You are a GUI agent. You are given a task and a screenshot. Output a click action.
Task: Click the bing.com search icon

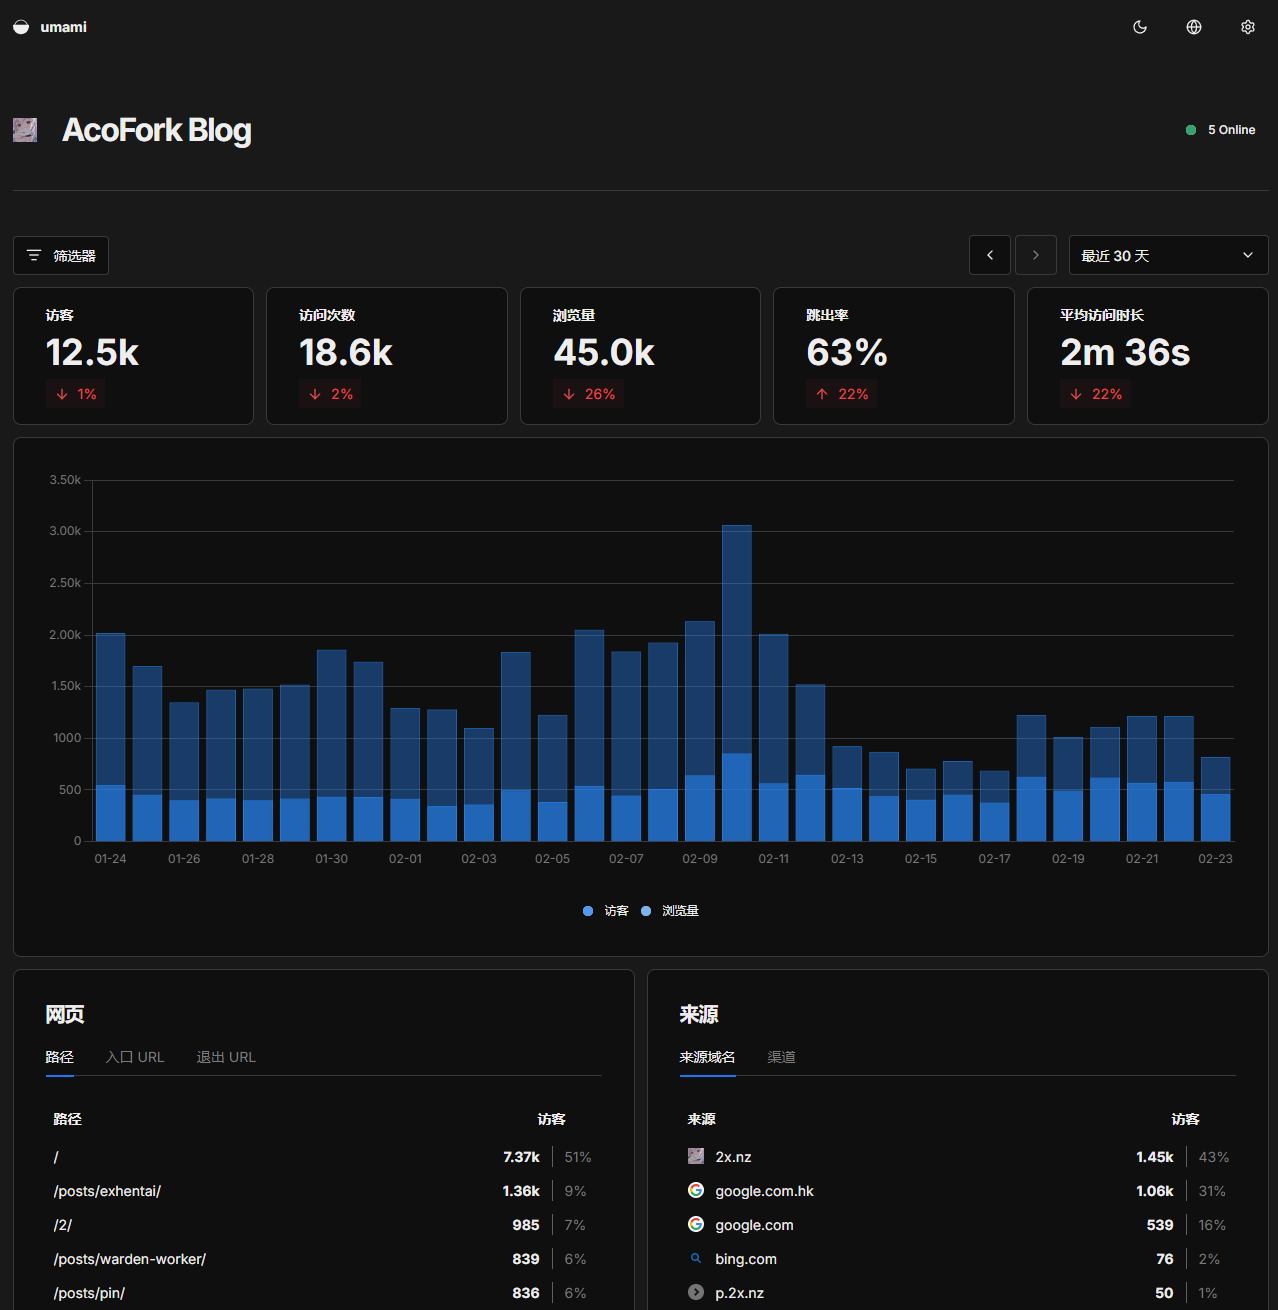(x=696, y=1259)
